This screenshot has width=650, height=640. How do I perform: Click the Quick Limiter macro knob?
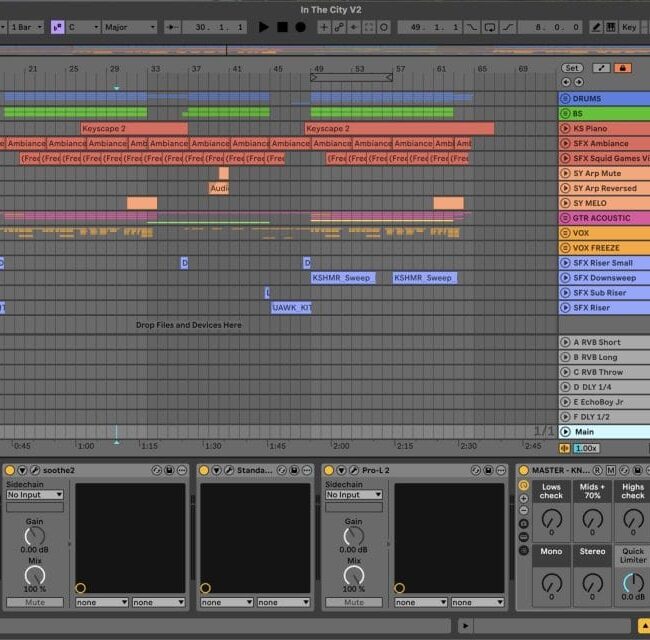(x=632, y=583)
